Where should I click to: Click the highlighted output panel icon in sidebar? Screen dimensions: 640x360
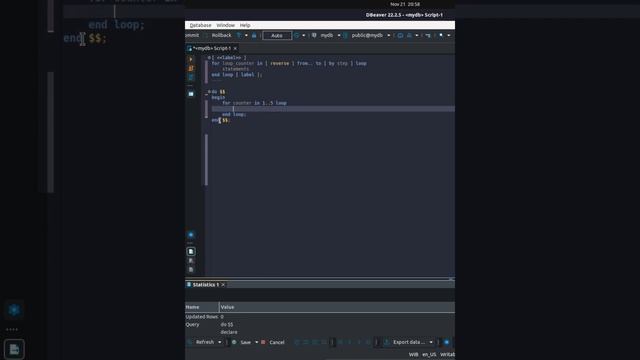[191, 251]
